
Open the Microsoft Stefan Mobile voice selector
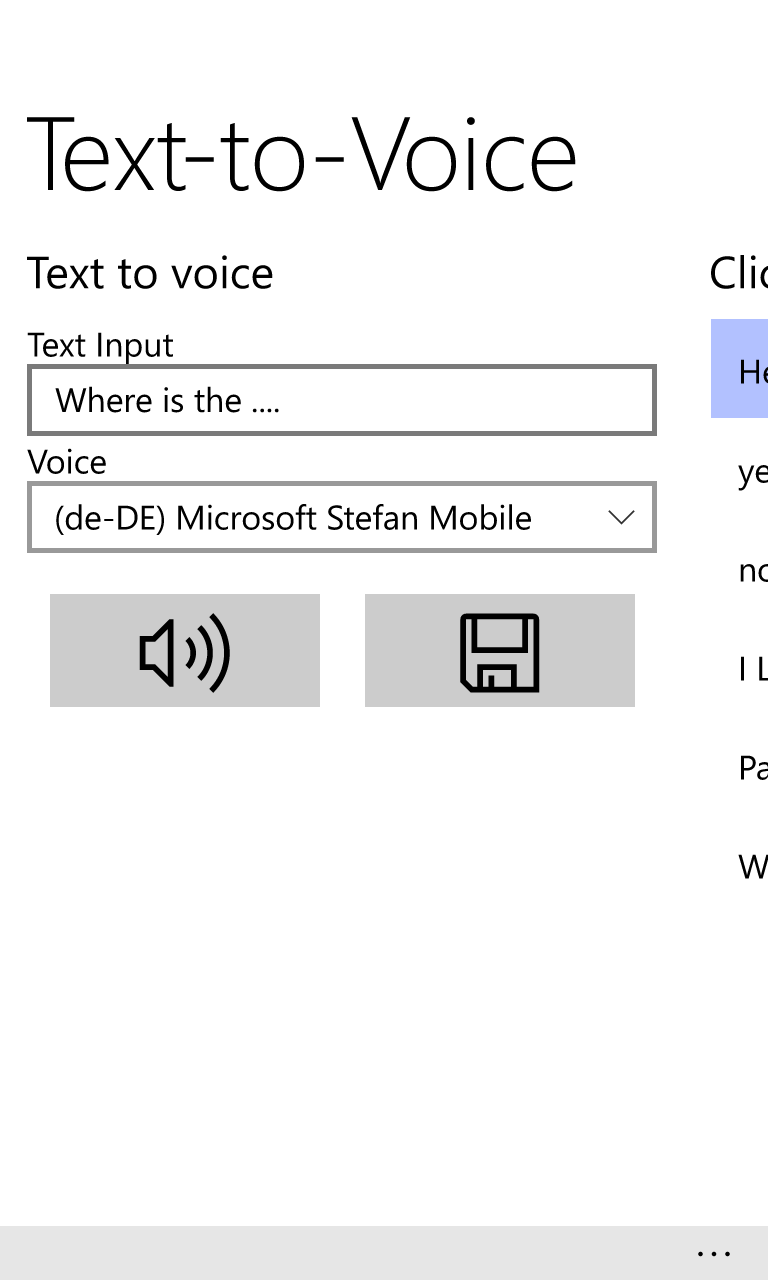pos(340,518)
